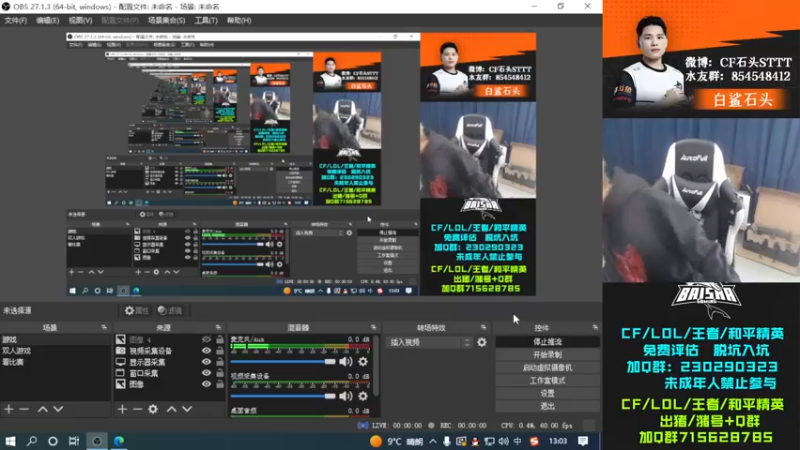Screen dimensions: 800x450
Task: Open the 视图(V) menu
Action: (80, 20)
